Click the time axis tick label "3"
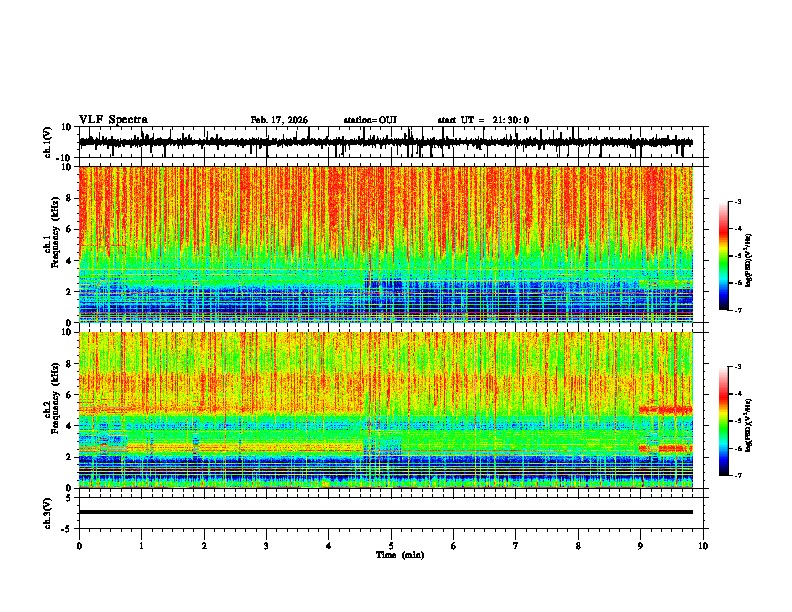 (x=266, y=546)
